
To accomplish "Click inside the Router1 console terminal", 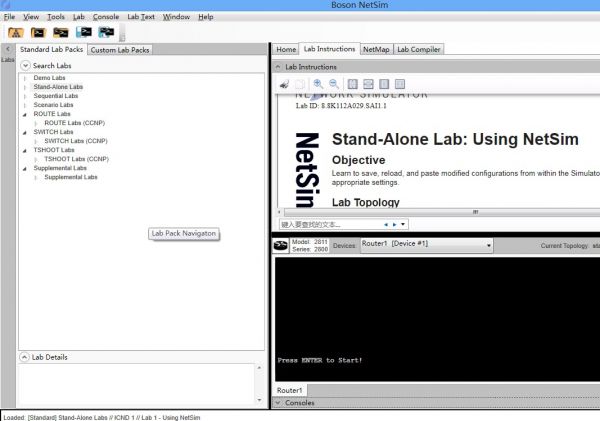I will pyautogui.click(x=437, y=319).
